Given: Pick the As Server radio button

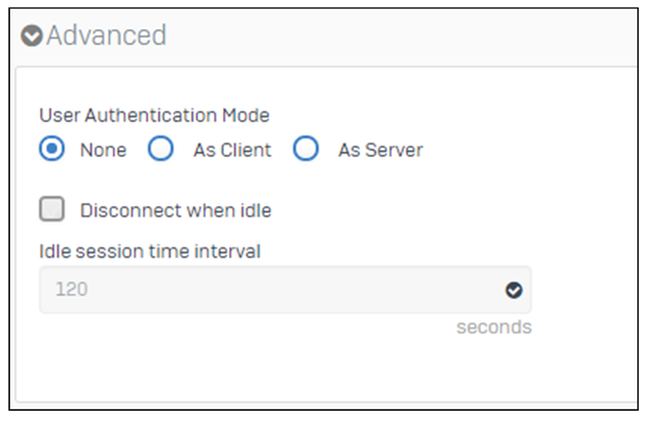Looking at the screenshot, I should point(306,149).
